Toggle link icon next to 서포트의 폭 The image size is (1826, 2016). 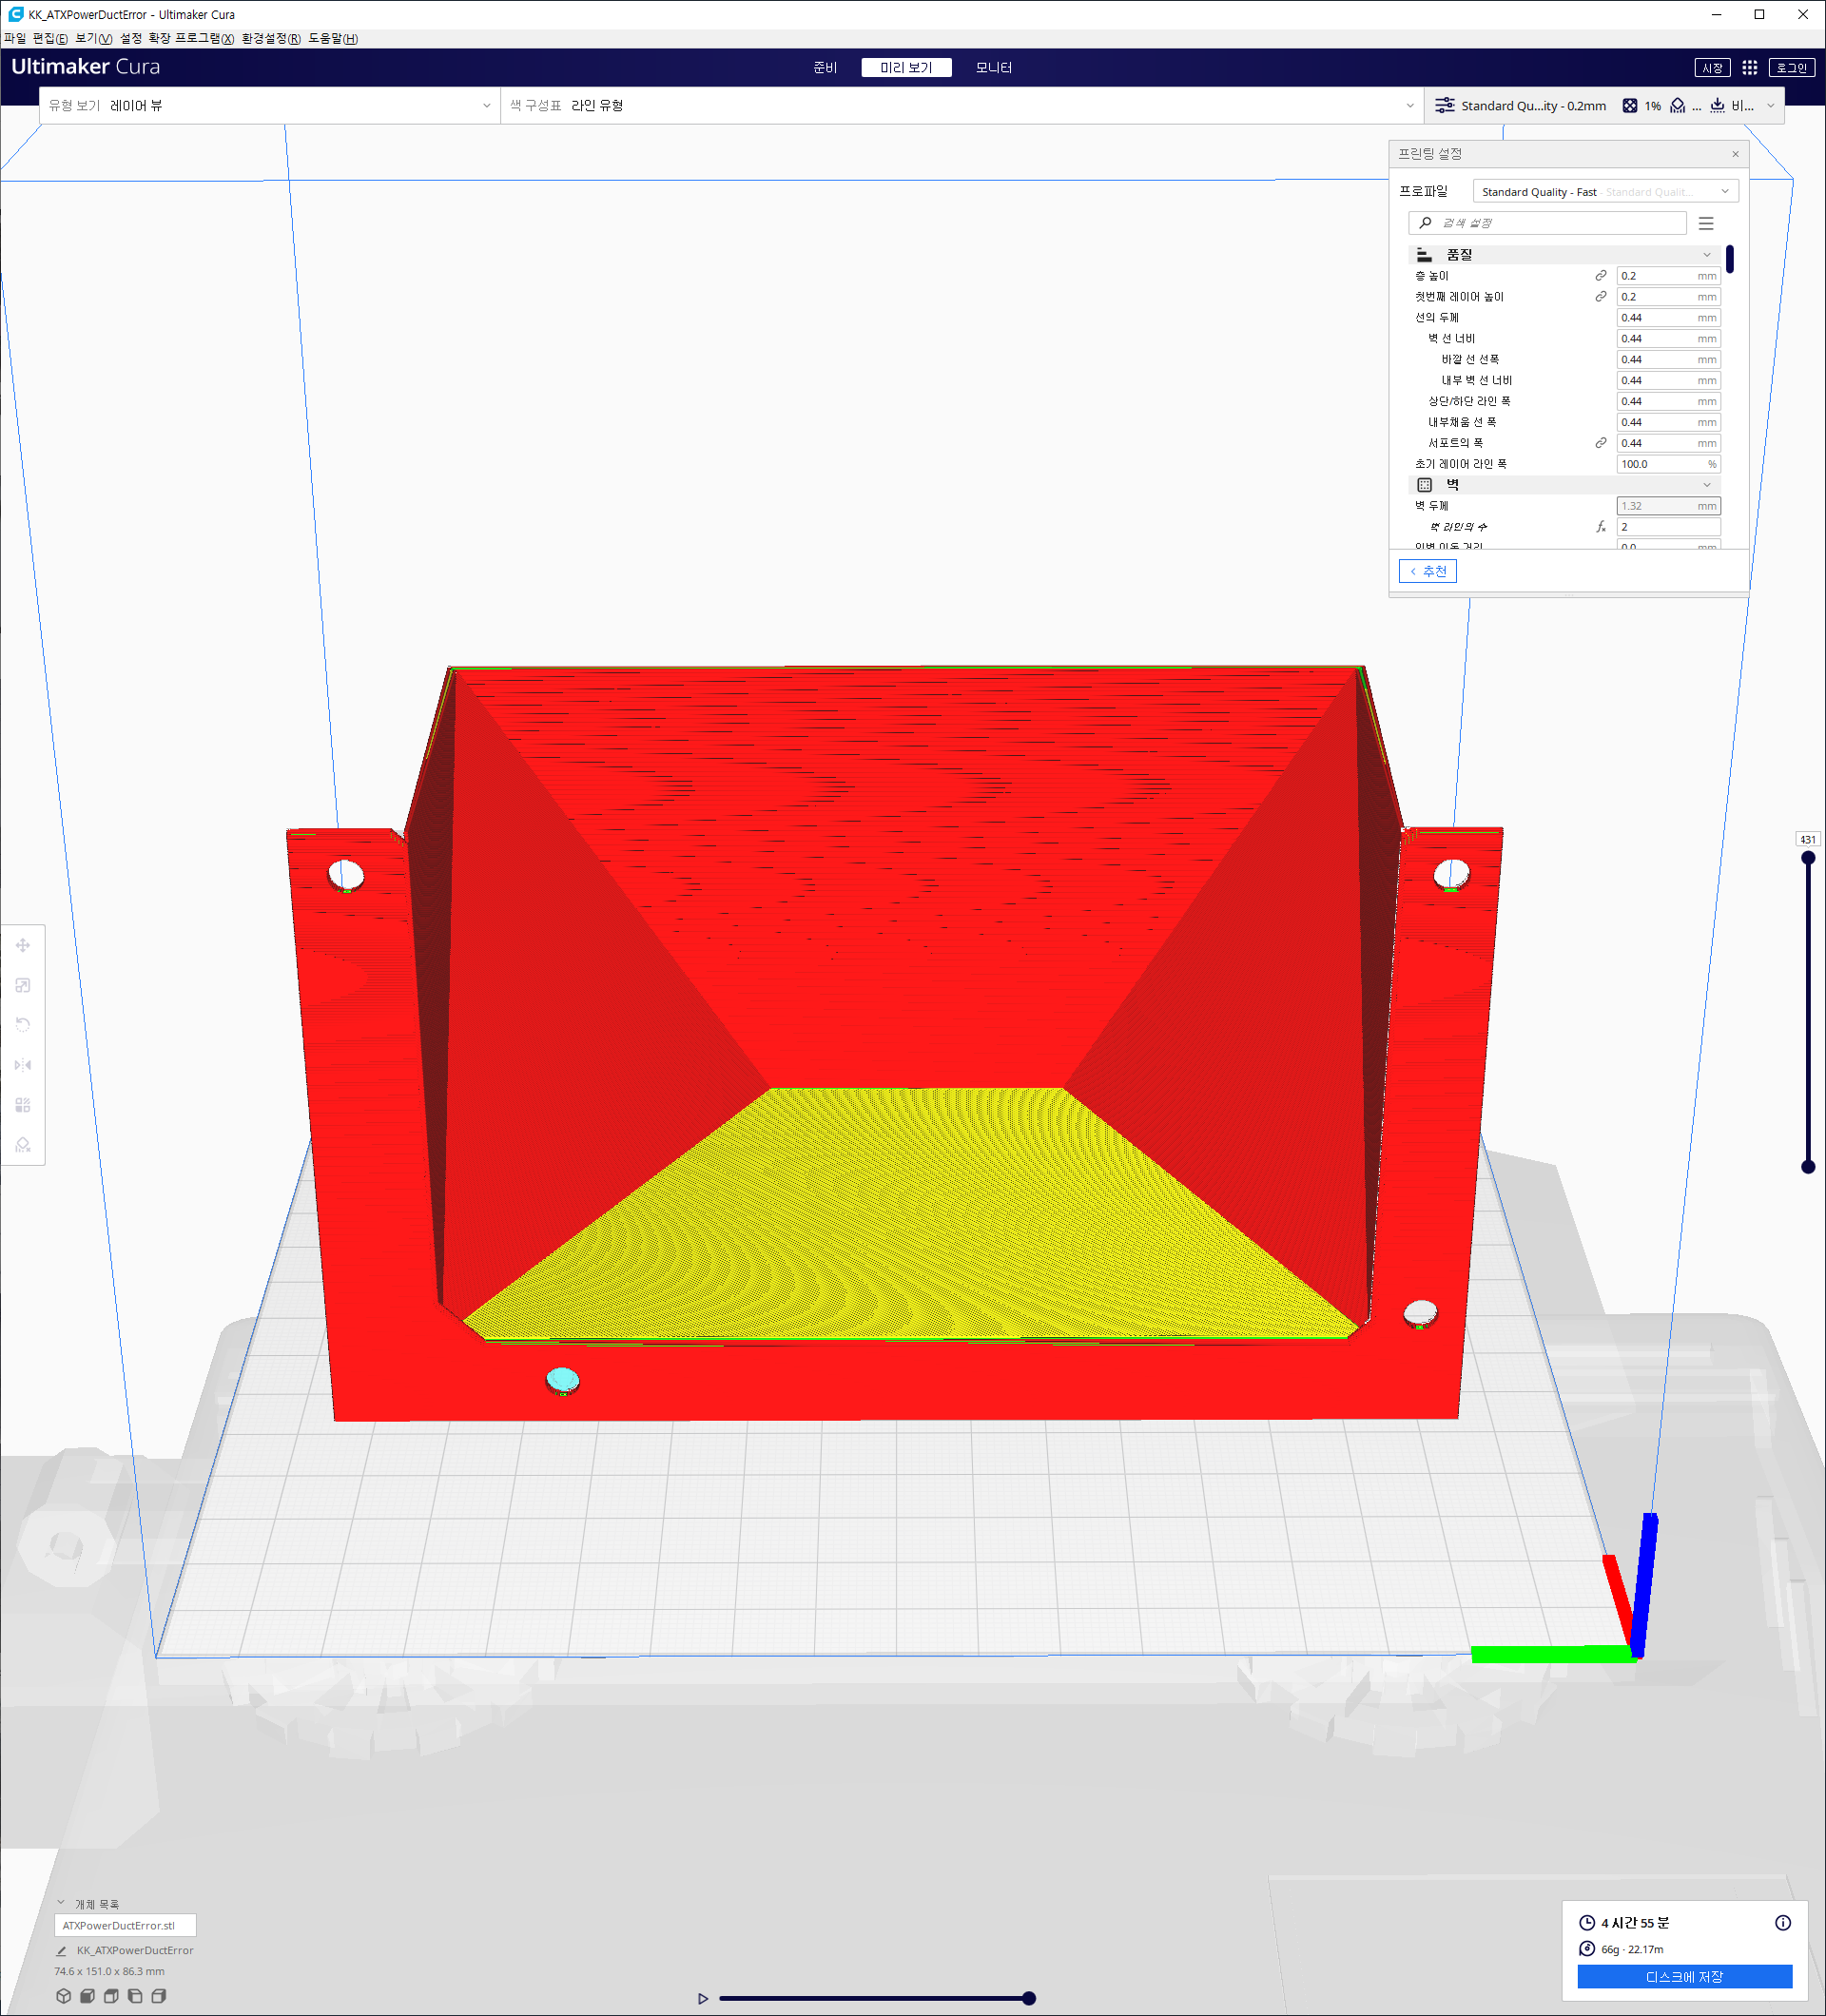[1601, 443]
